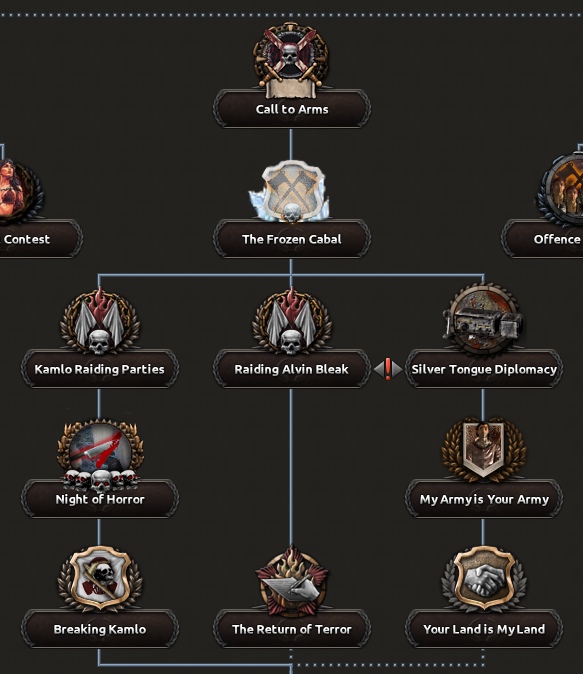Image resolution: width=583 pixels, height=674 pixels.
Task: Choose the Silver Tongue Diplomacy label
Action: pos(484,369)
